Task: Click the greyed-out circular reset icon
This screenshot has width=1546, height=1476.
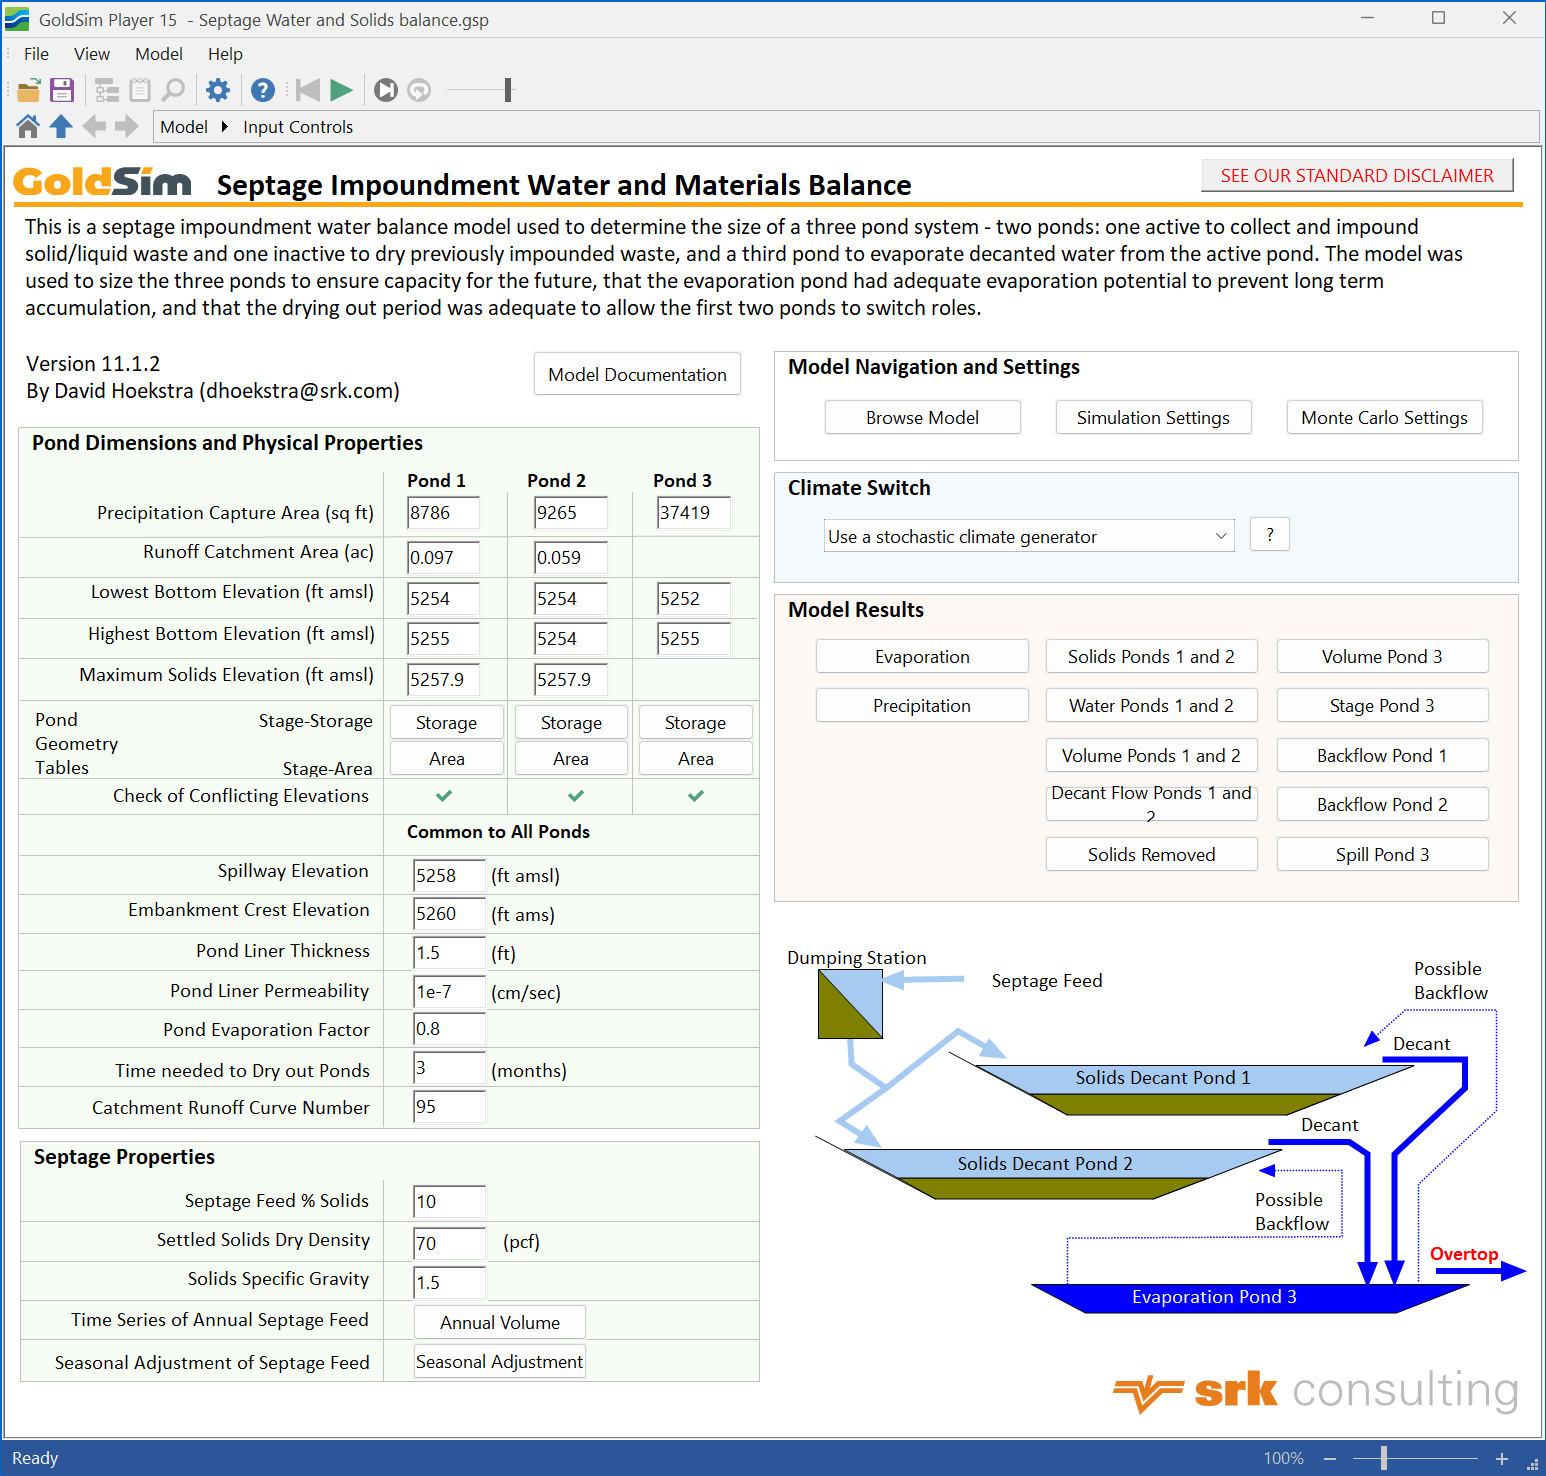Action: point(419,90)
